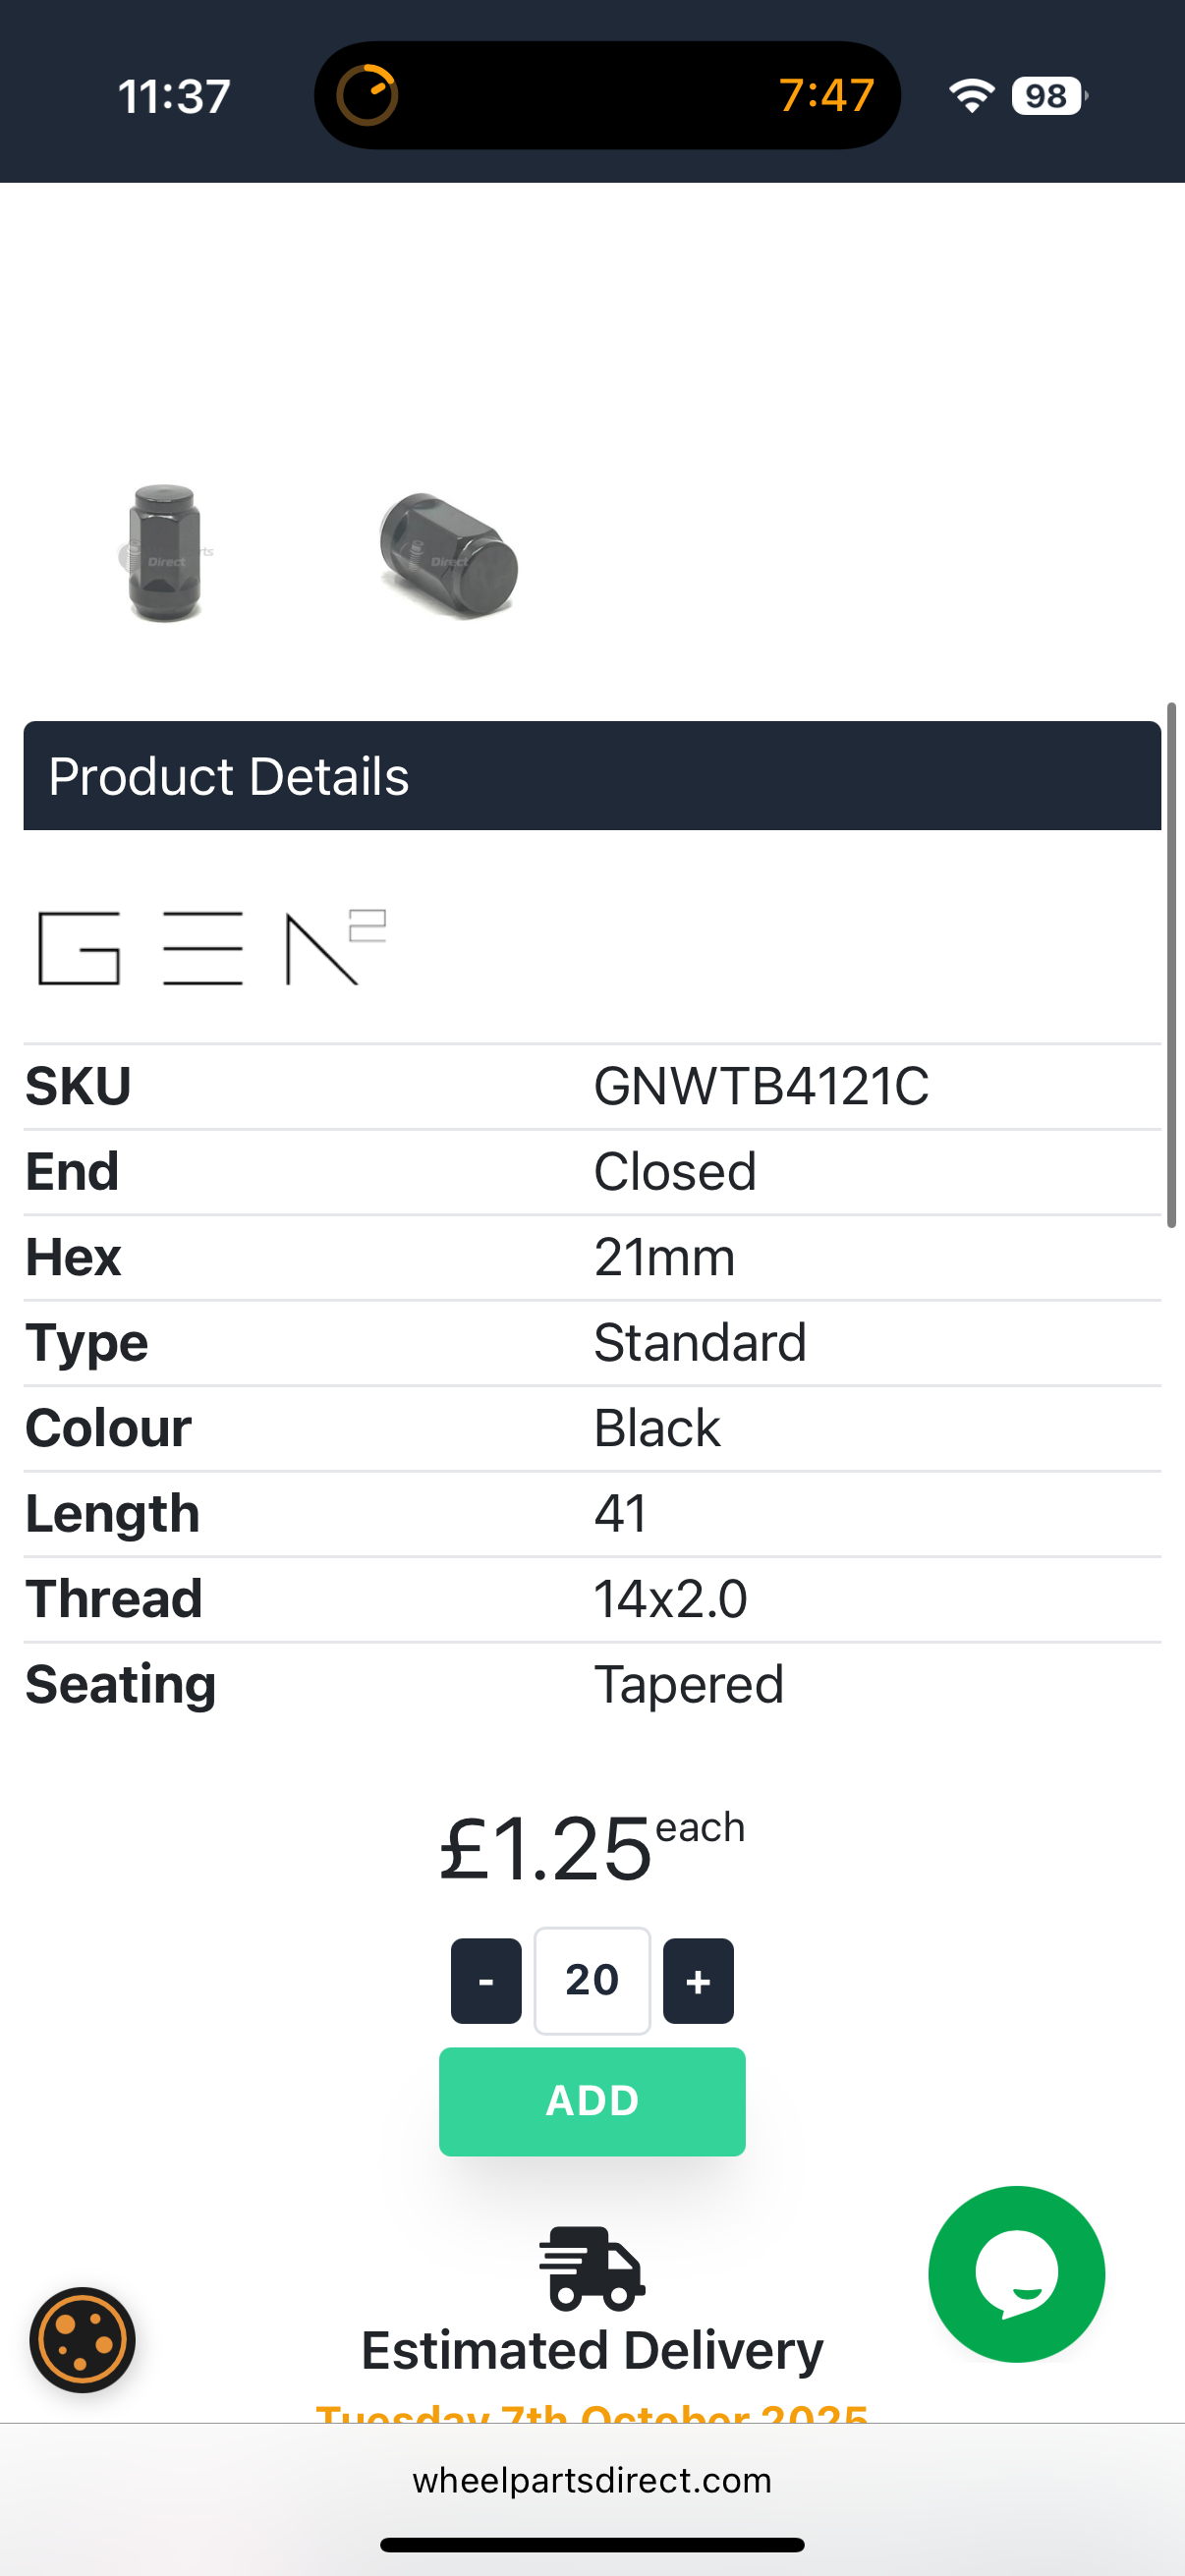Tap the 11:37 status bar clock
This screenshot has height=2576, width=1185.
tap(174, 97)
